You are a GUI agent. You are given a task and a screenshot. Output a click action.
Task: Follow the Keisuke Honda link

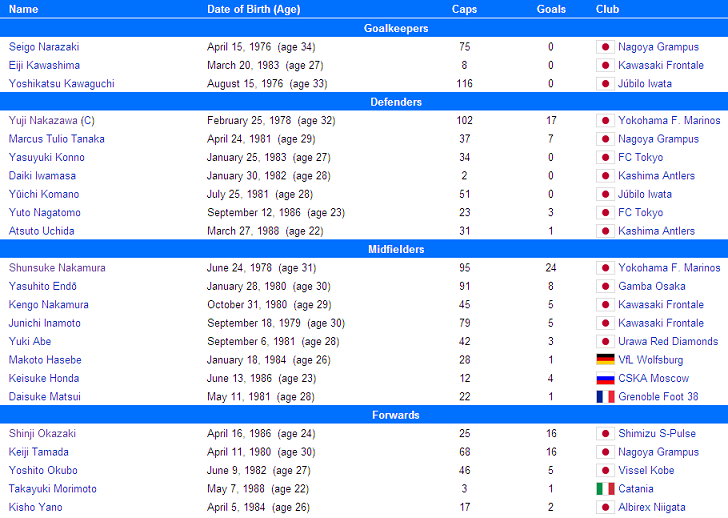(x=44, y=378)
